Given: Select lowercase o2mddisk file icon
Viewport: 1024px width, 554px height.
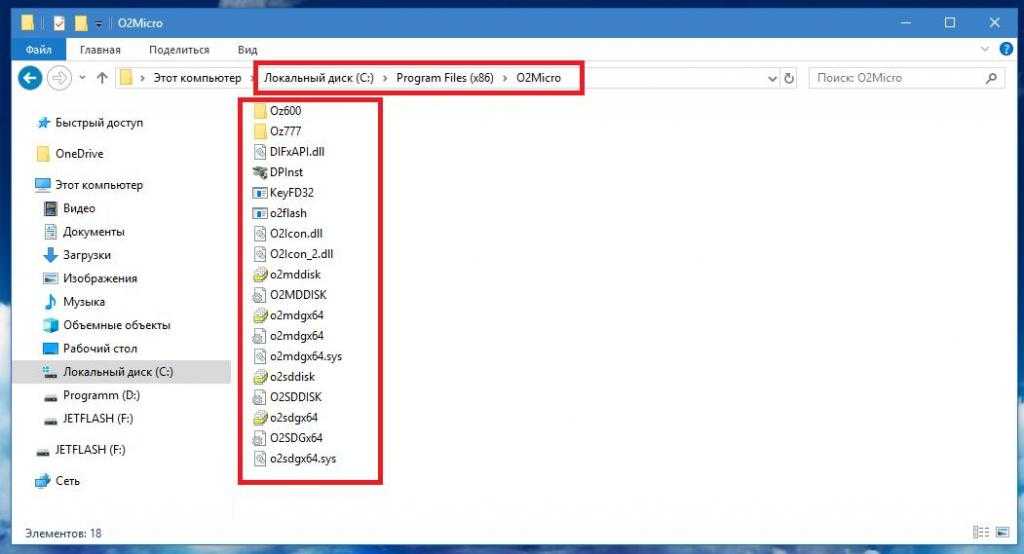Looking at the screenshot, I should pyautogui.click(x=260, y=274).
